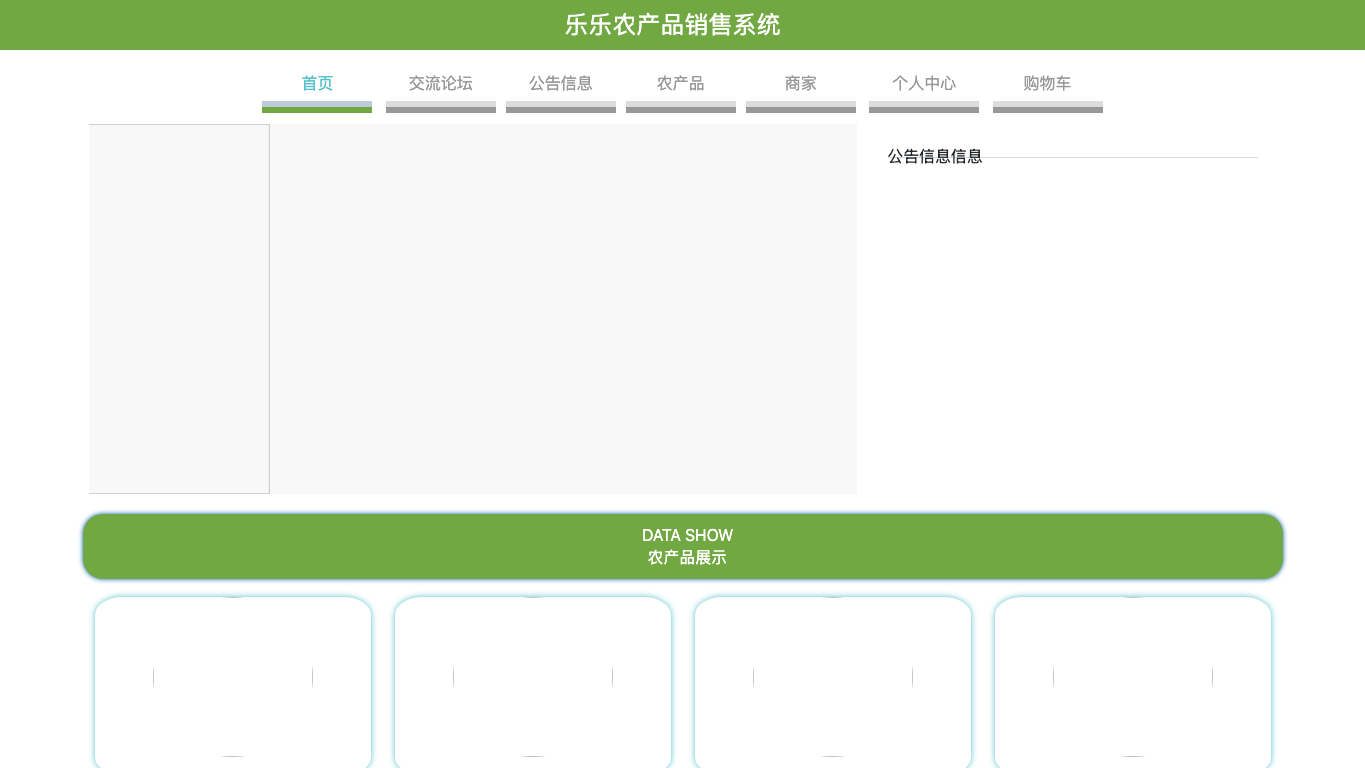
Task: Click the 农产品展示 subtitle text
Action: tap(687, 558)
